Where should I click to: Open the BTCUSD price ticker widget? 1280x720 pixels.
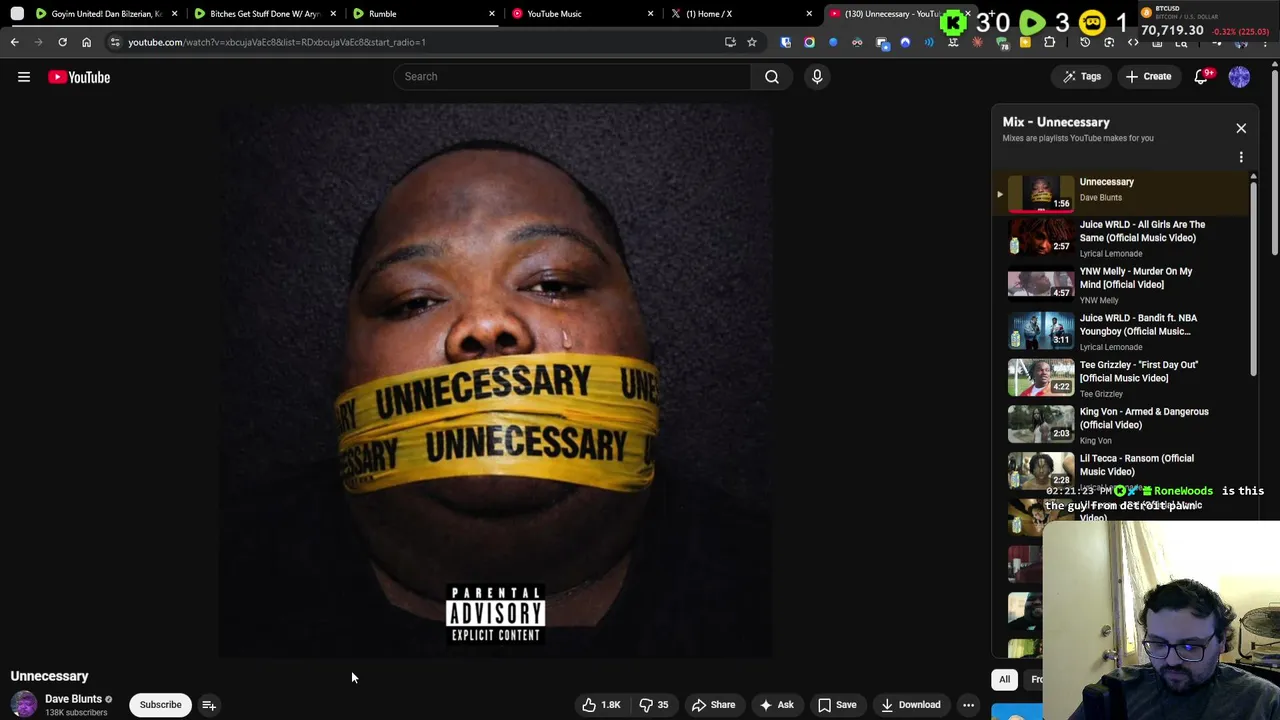pos(1207,21)
